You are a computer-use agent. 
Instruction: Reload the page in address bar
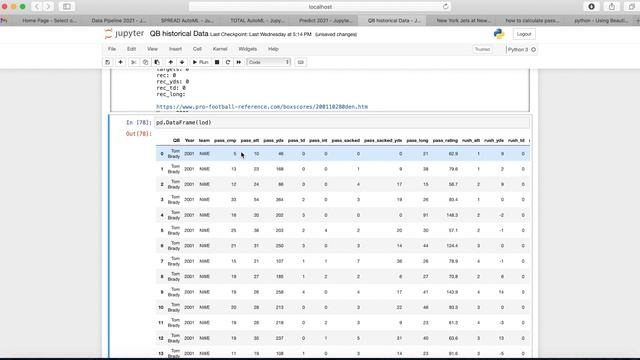pyautogui.click(x=446, y=7)
